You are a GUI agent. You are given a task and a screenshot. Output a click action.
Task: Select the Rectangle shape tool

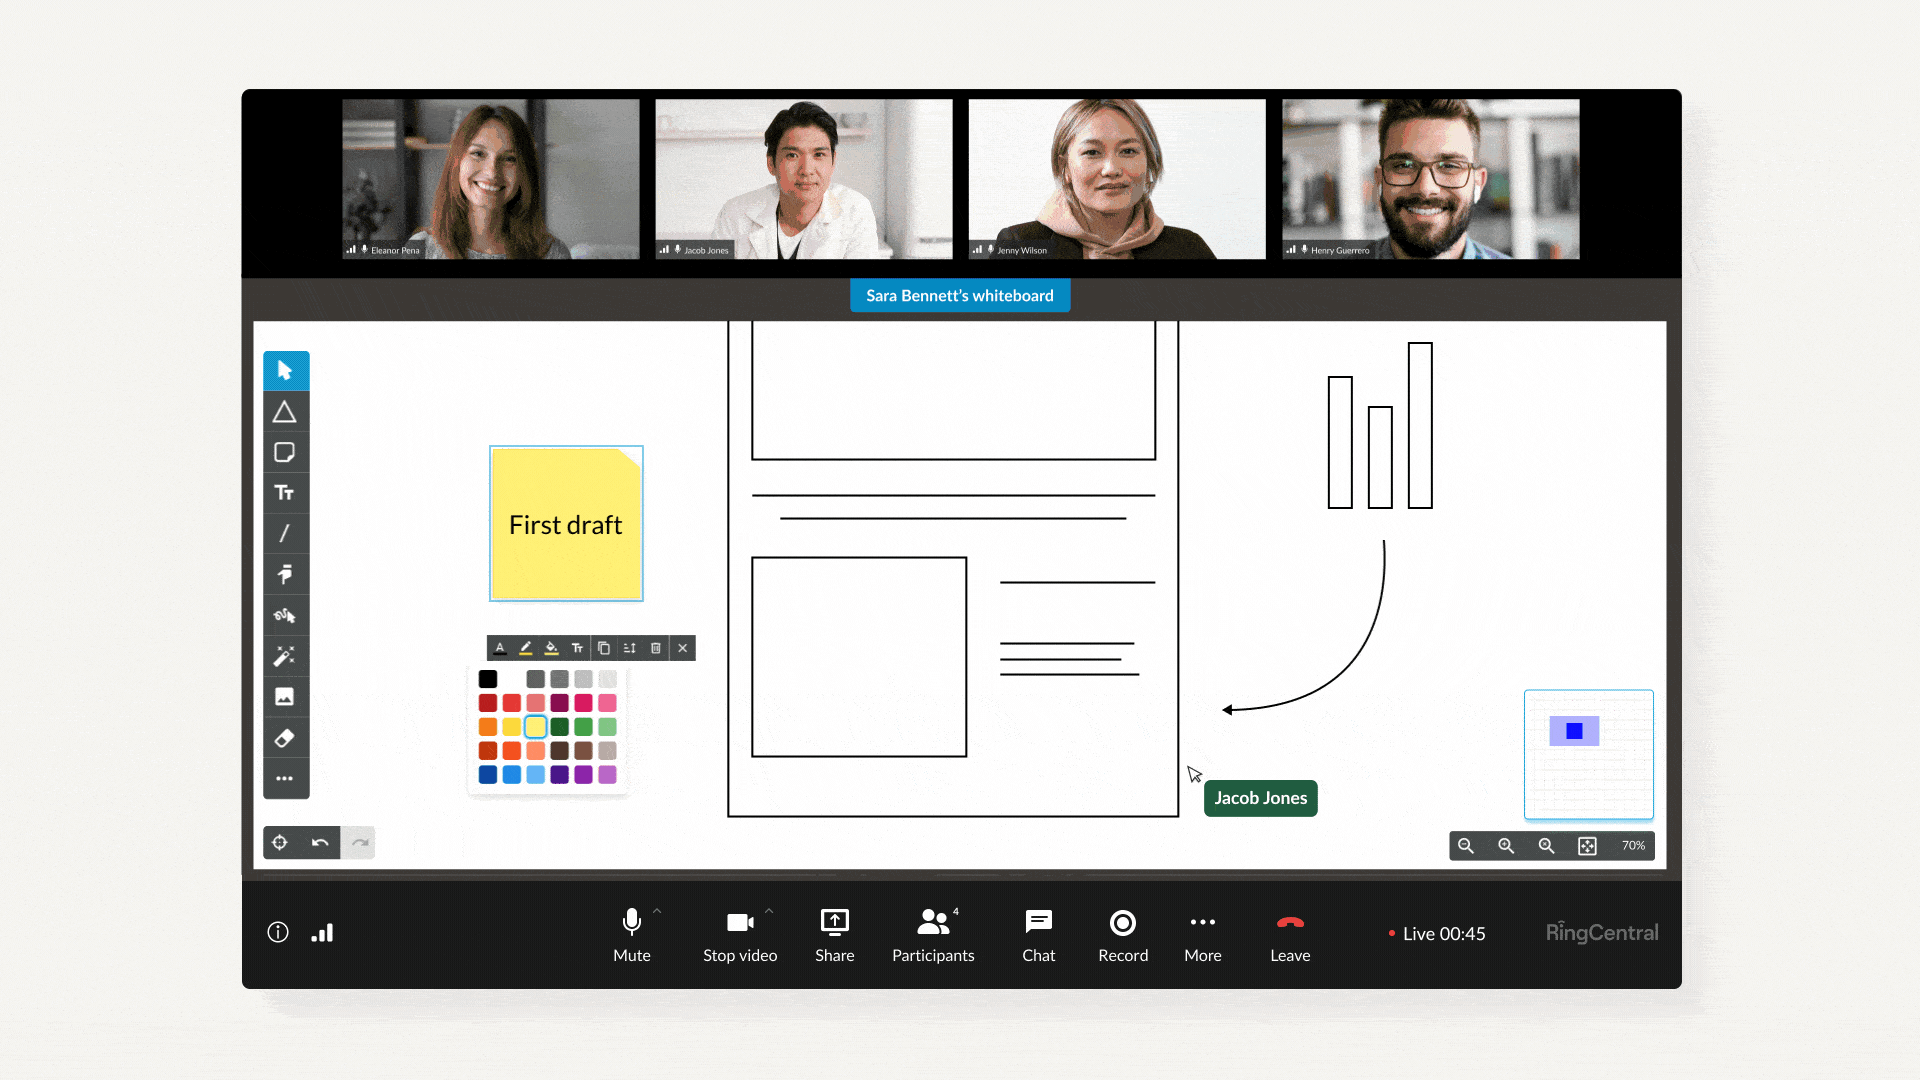pos(284,454)
